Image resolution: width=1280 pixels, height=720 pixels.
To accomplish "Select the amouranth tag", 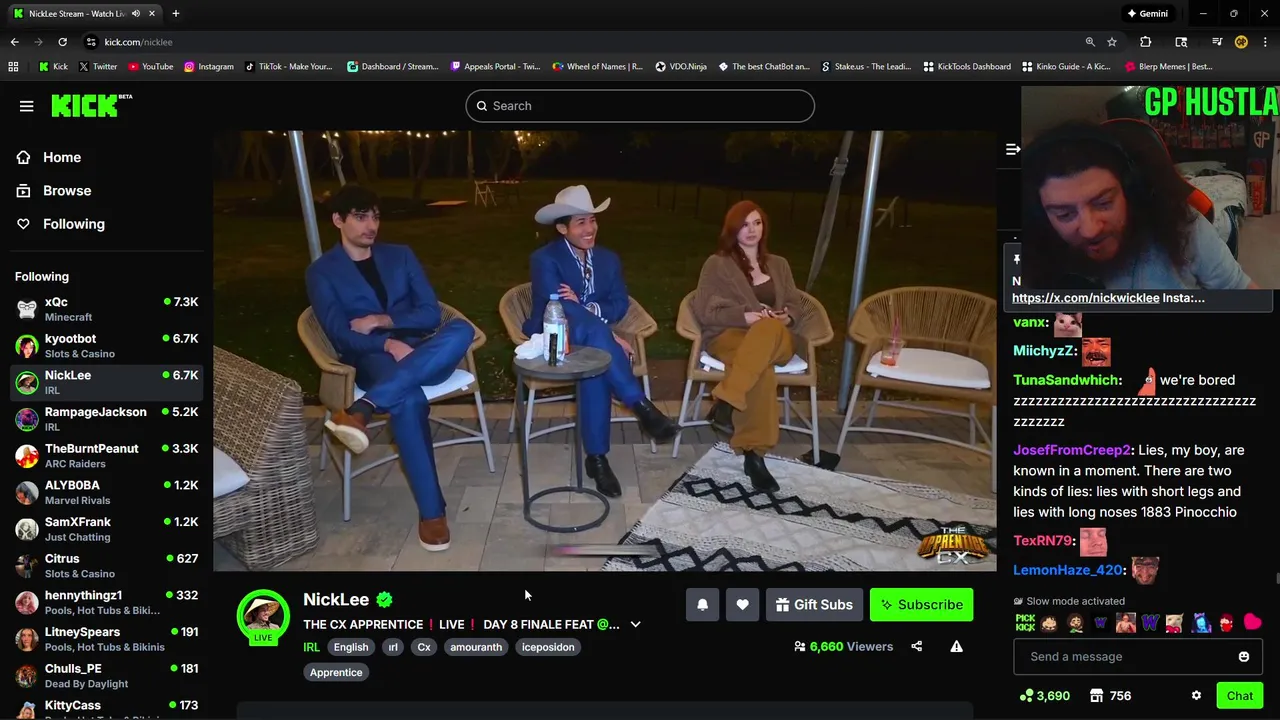I will click(476, 647).
